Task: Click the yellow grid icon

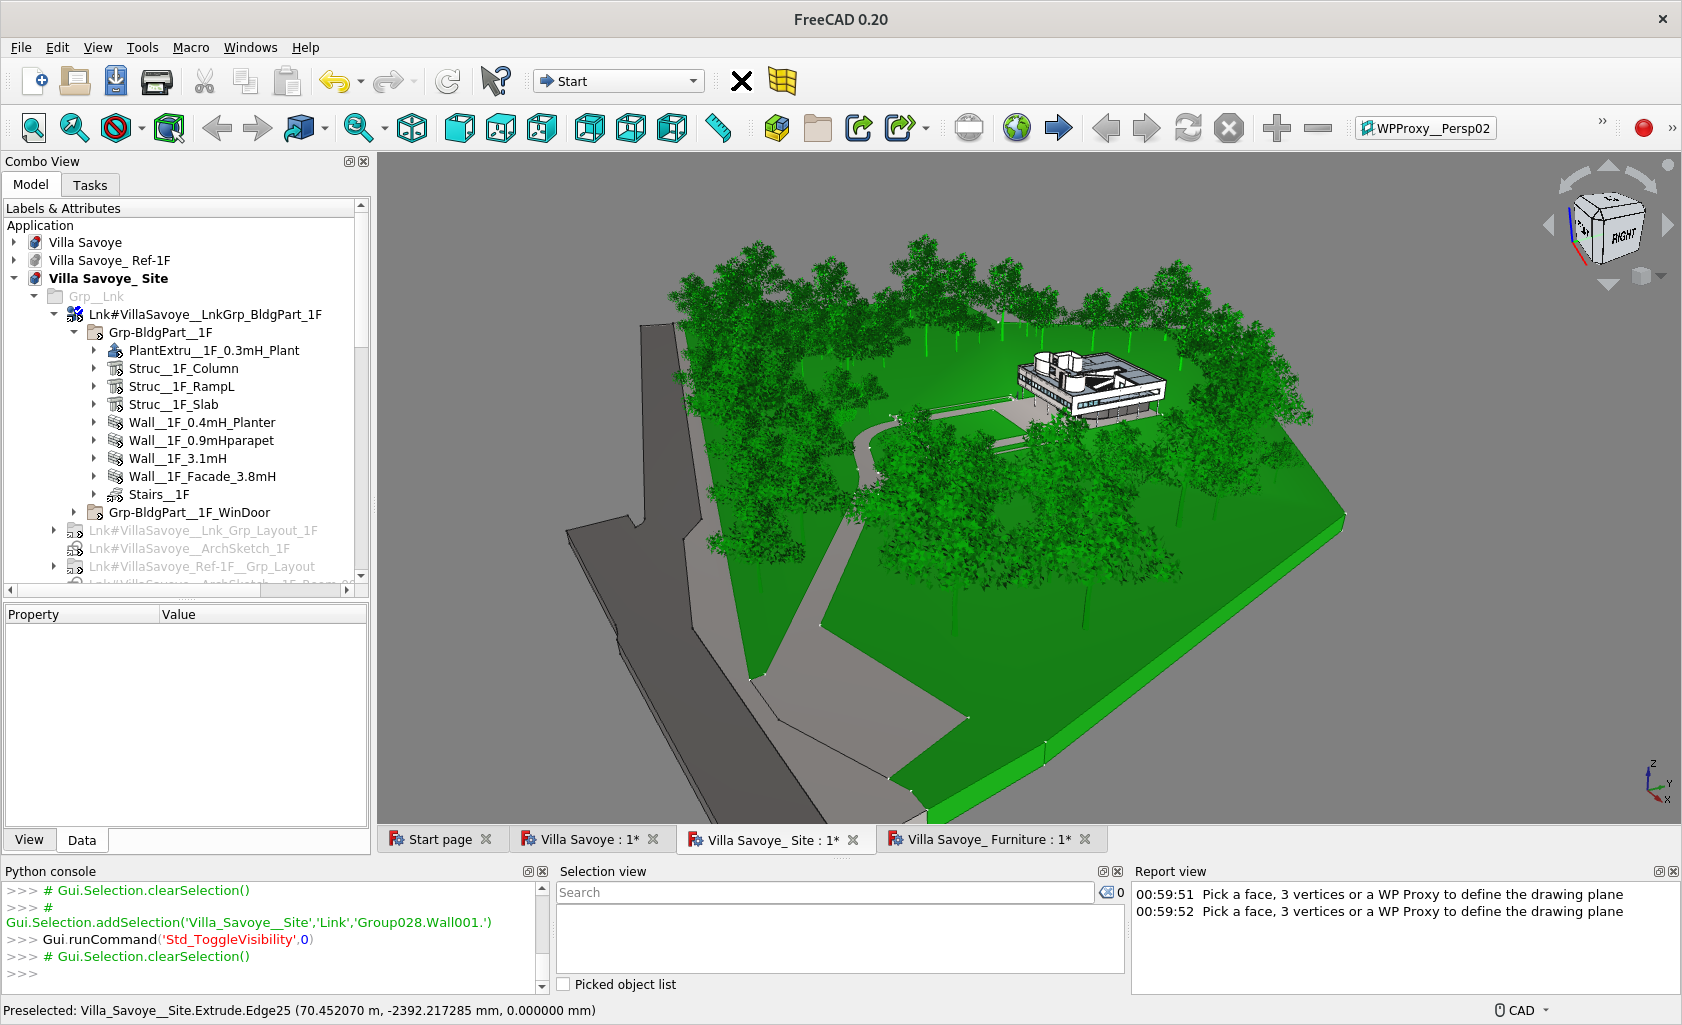Action: pos(782,81)
